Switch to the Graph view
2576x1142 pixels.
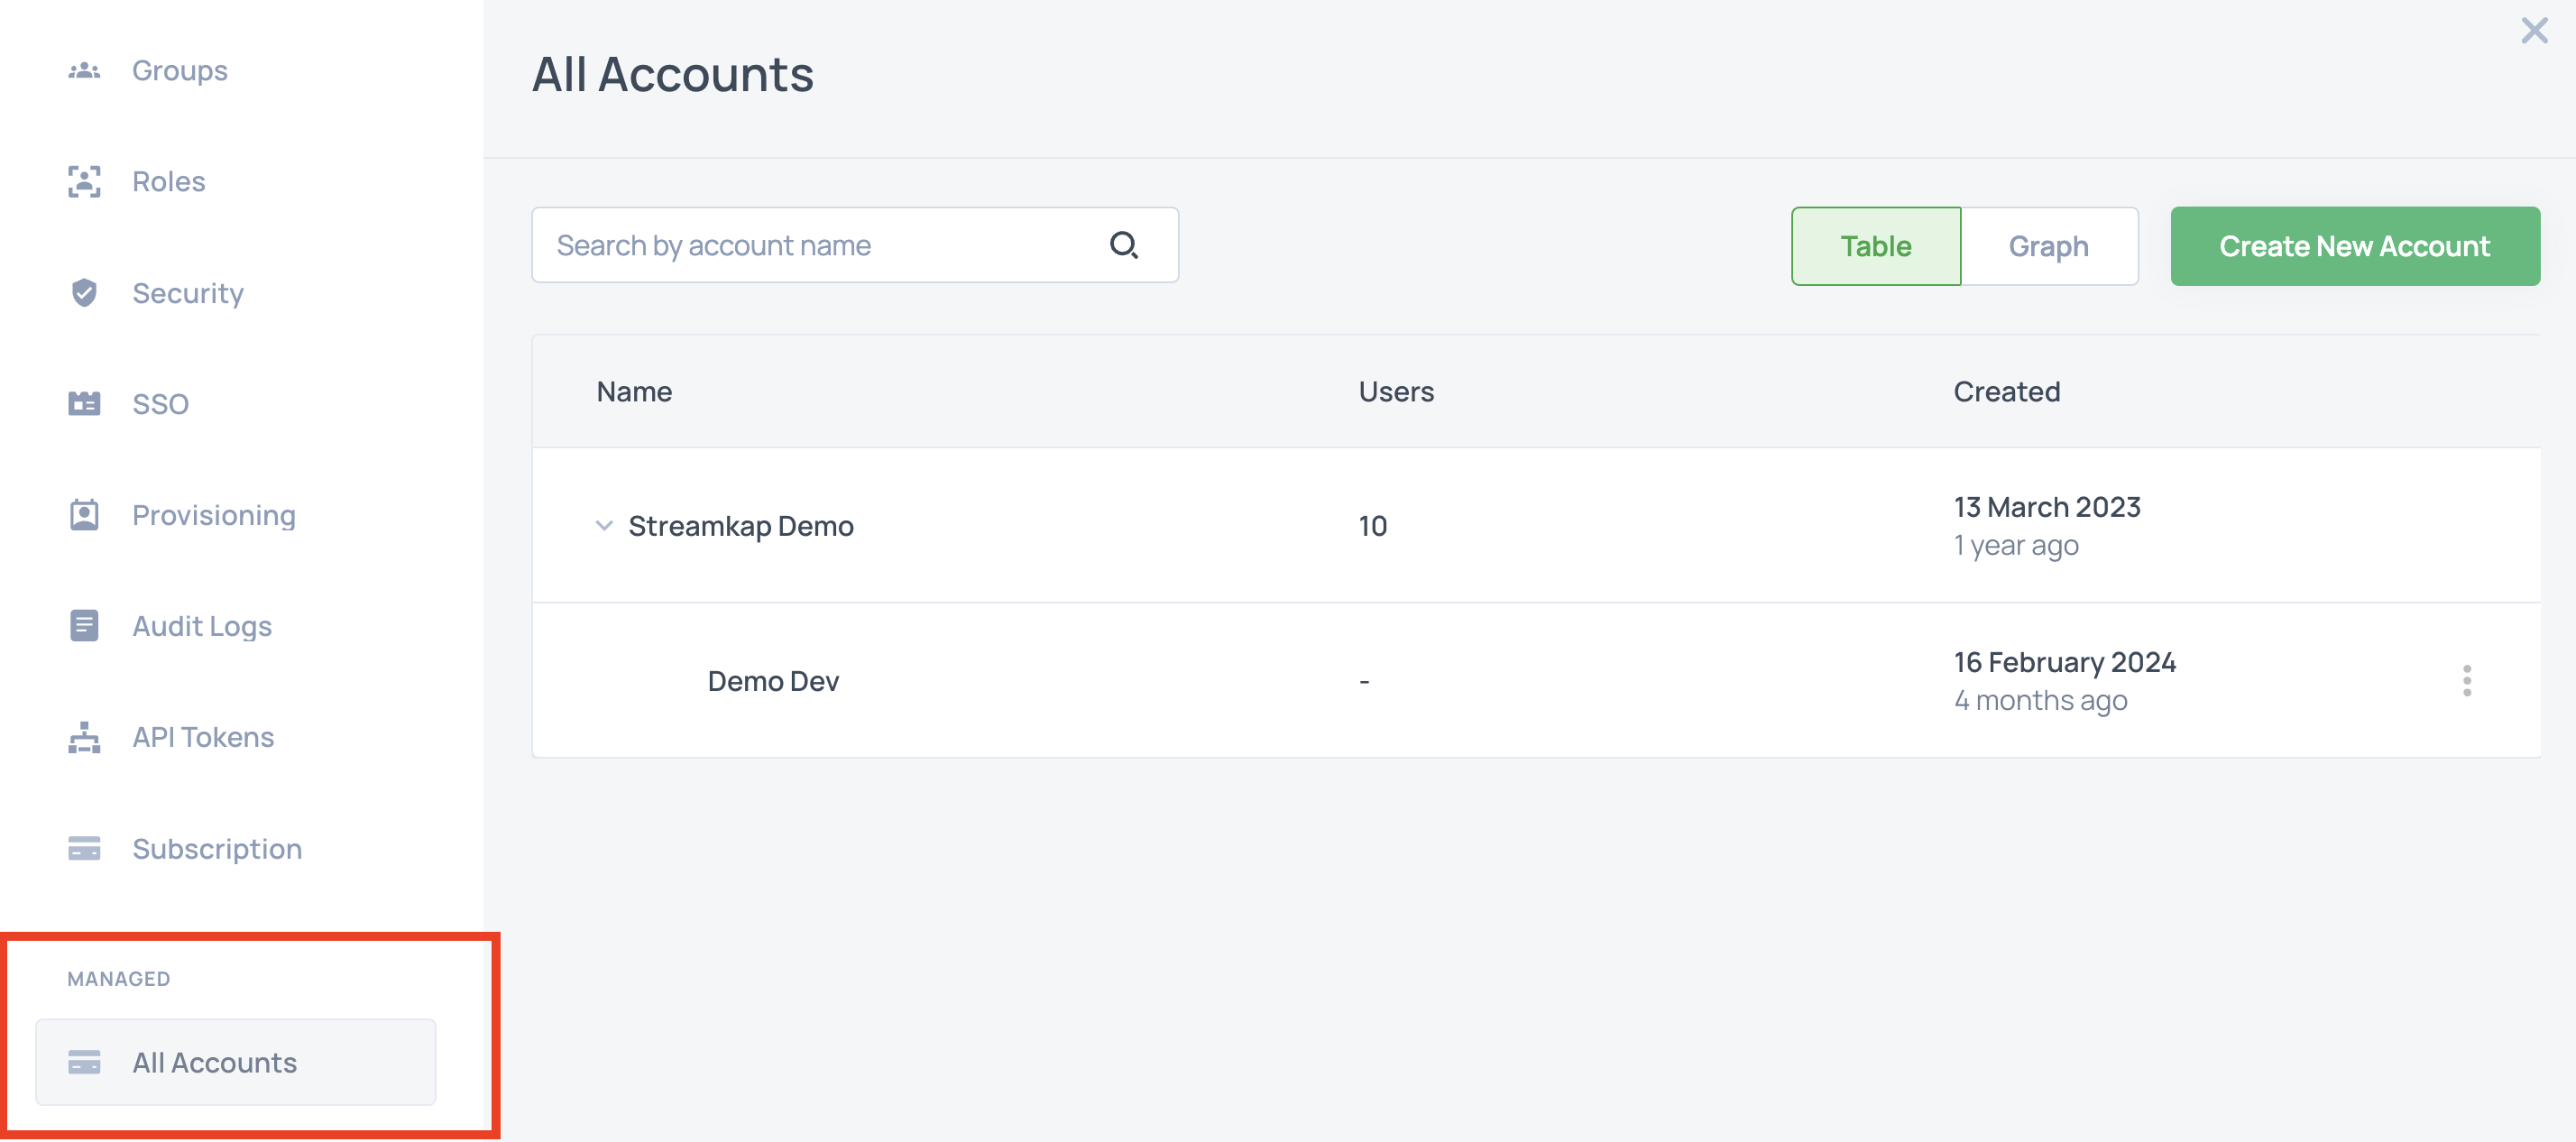click(2049, 246)
